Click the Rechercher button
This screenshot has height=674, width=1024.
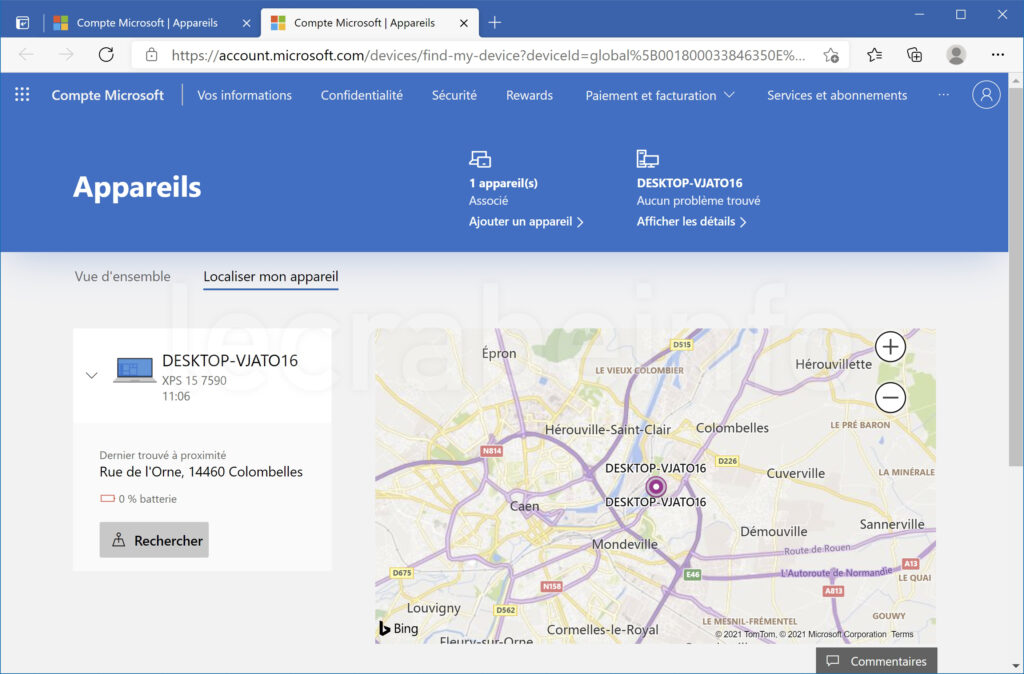click(x=154, y=540)
